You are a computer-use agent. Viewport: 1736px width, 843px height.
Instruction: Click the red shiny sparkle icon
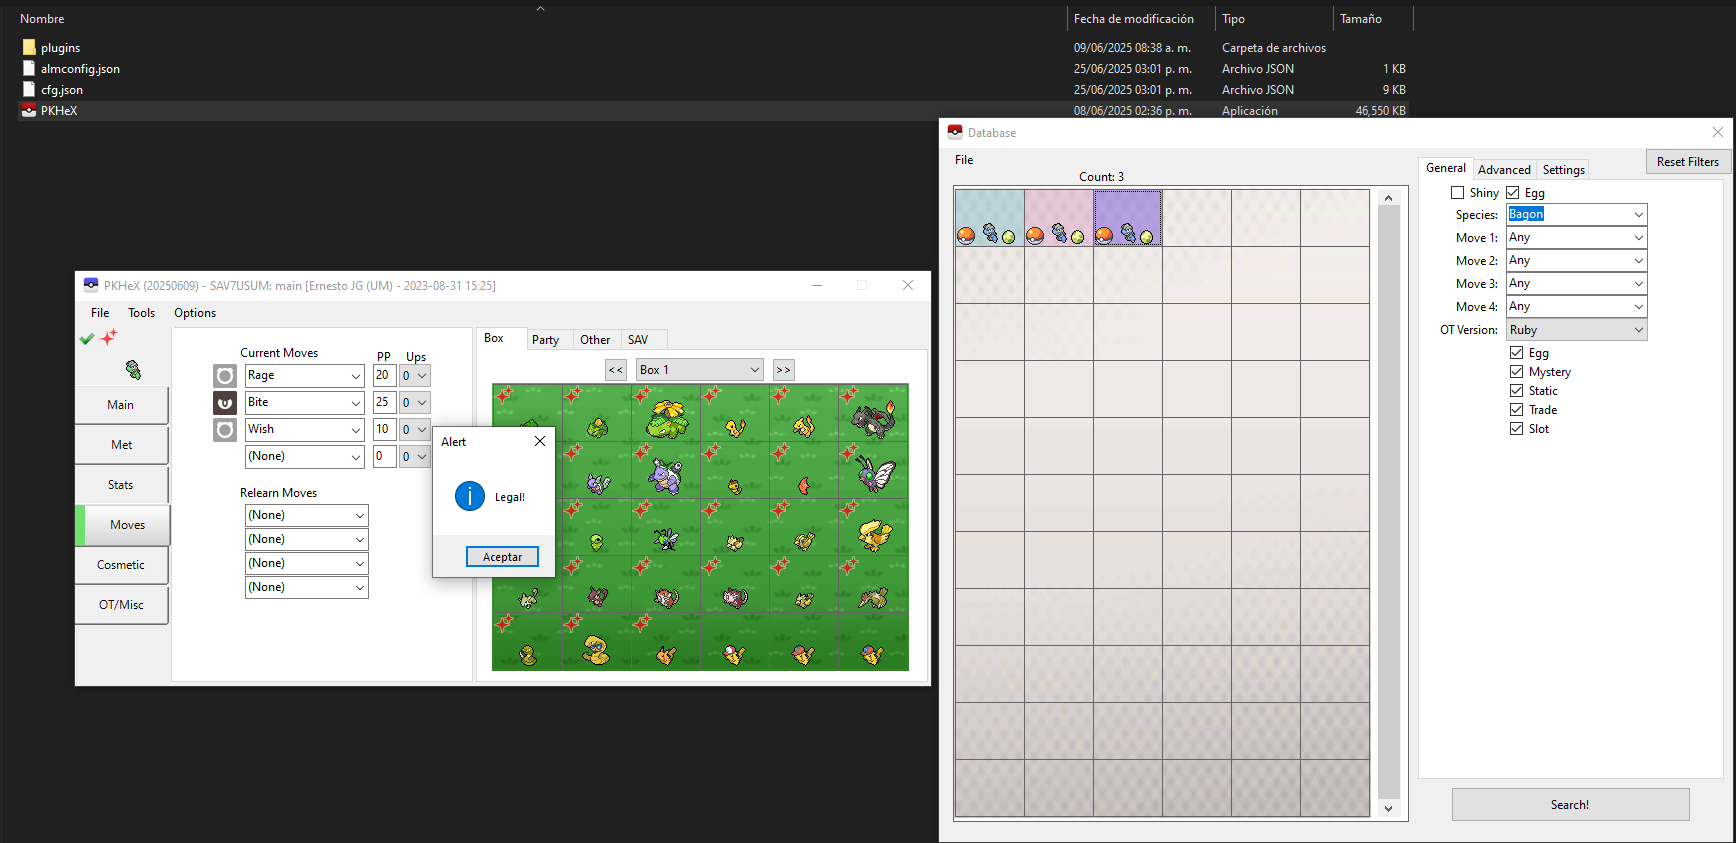tap(109, 337)
